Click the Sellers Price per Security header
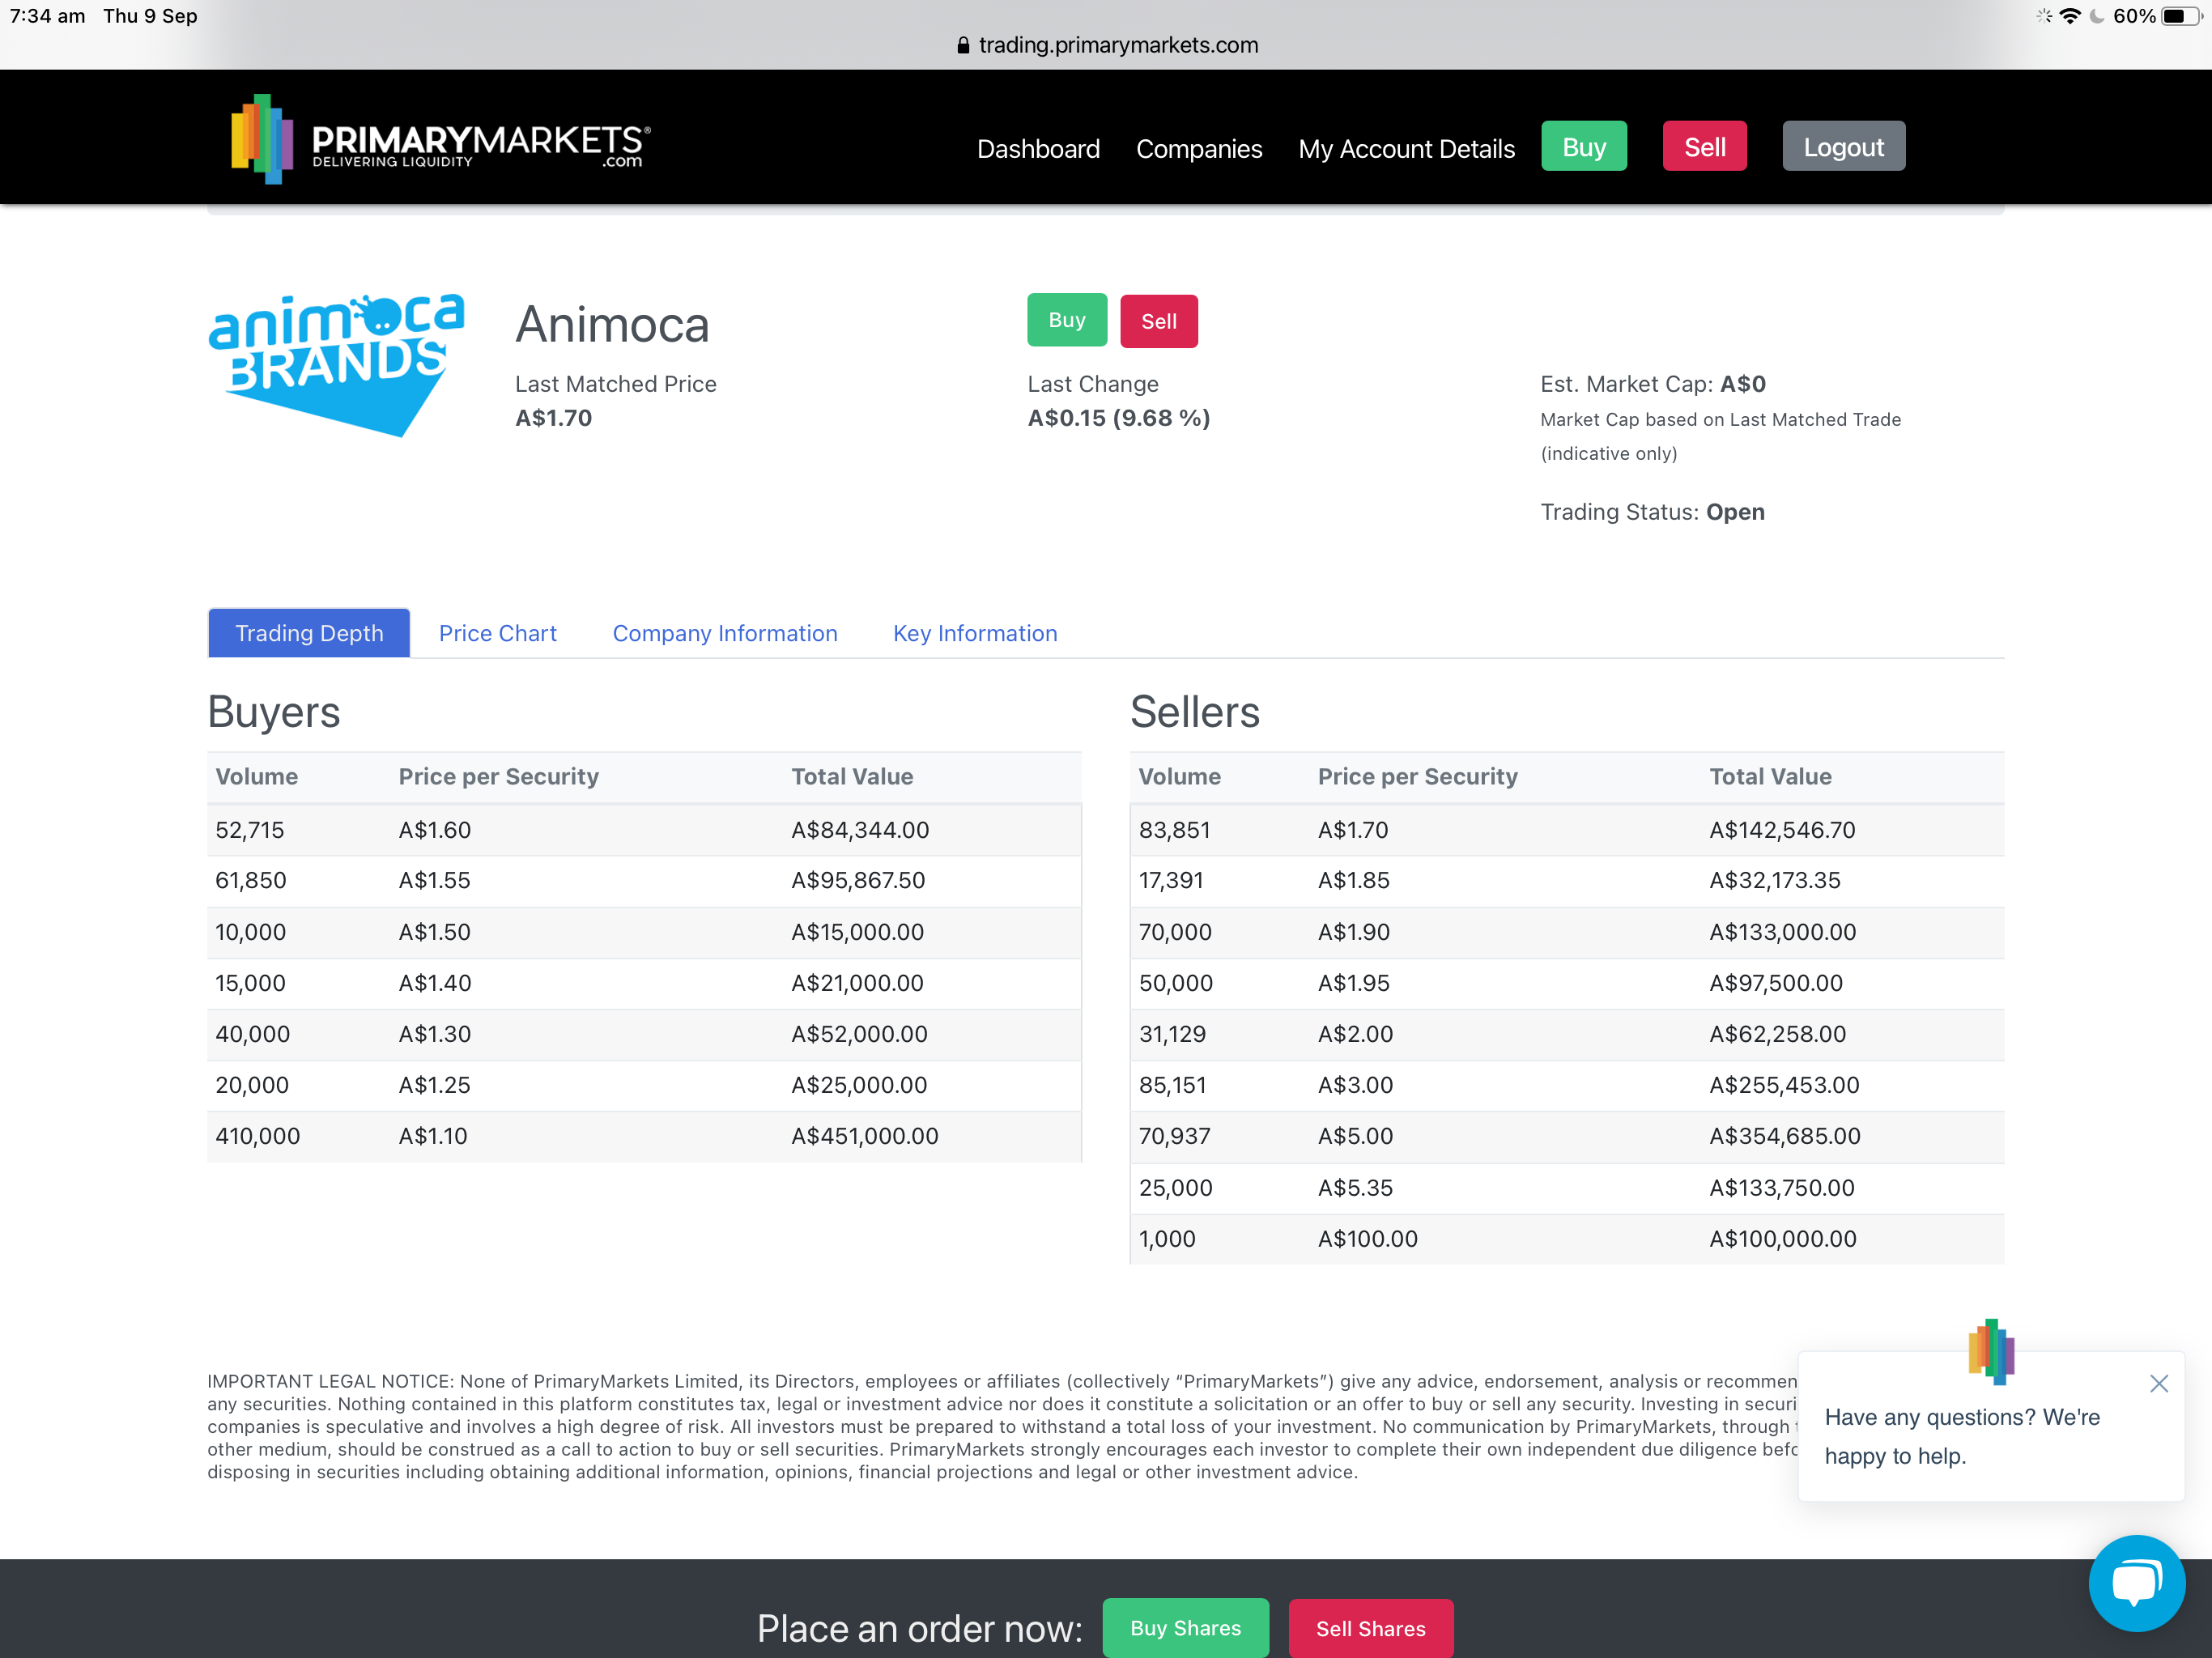 click(x=1417, y=776)
